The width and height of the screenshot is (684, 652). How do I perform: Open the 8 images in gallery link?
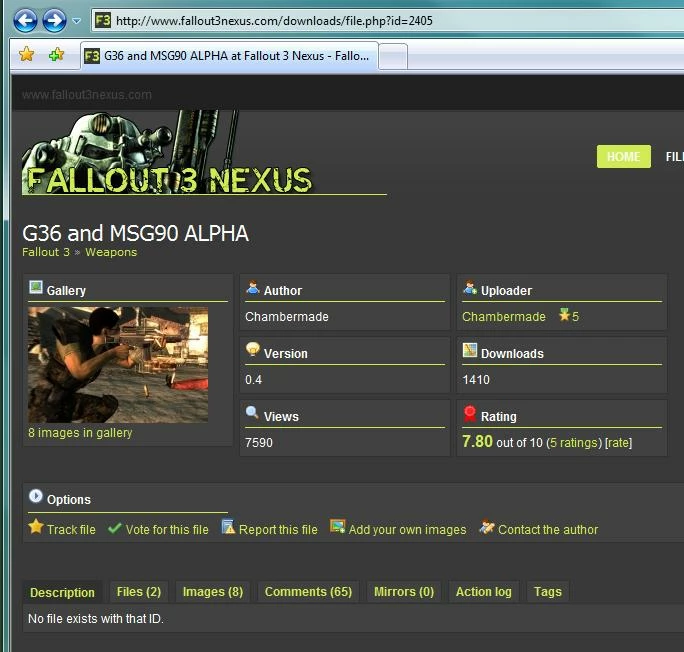click(80, 433)
